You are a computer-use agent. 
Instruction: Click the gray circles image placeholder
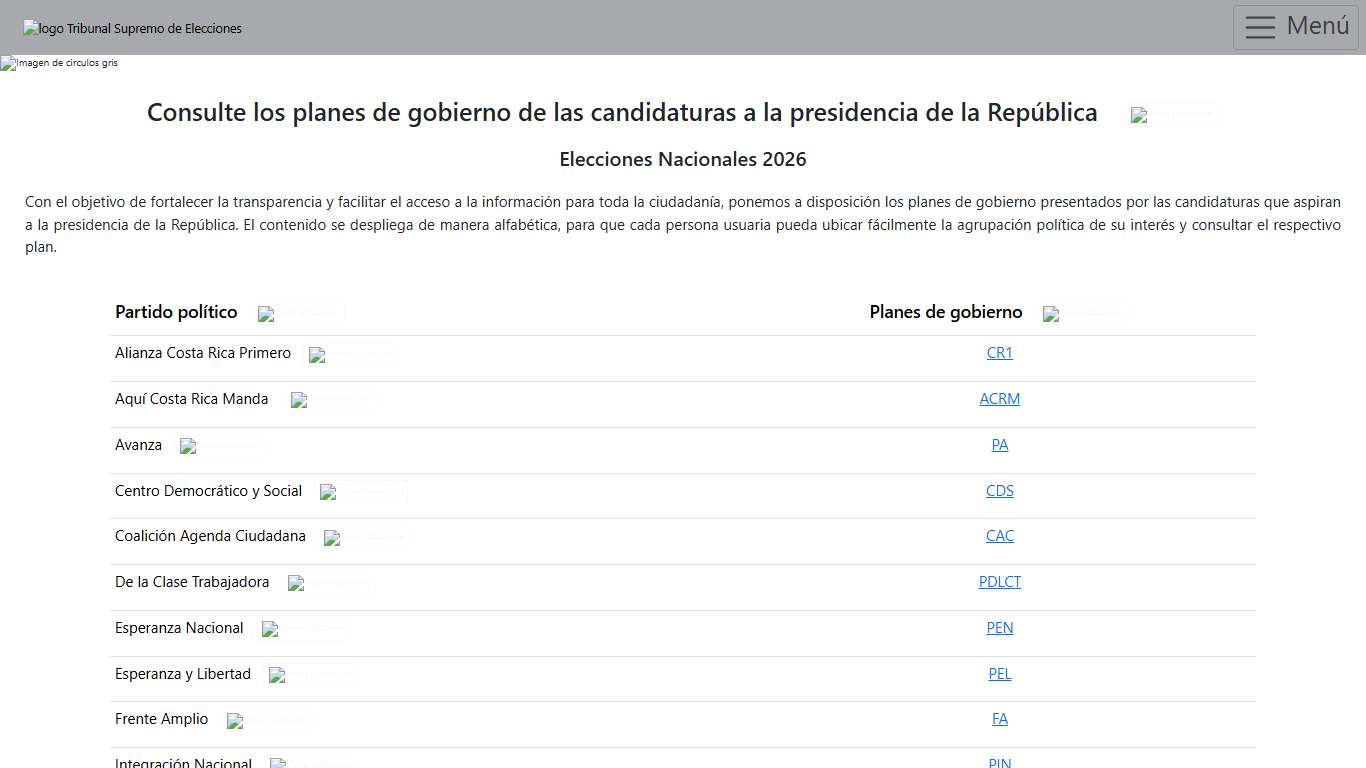58,63
